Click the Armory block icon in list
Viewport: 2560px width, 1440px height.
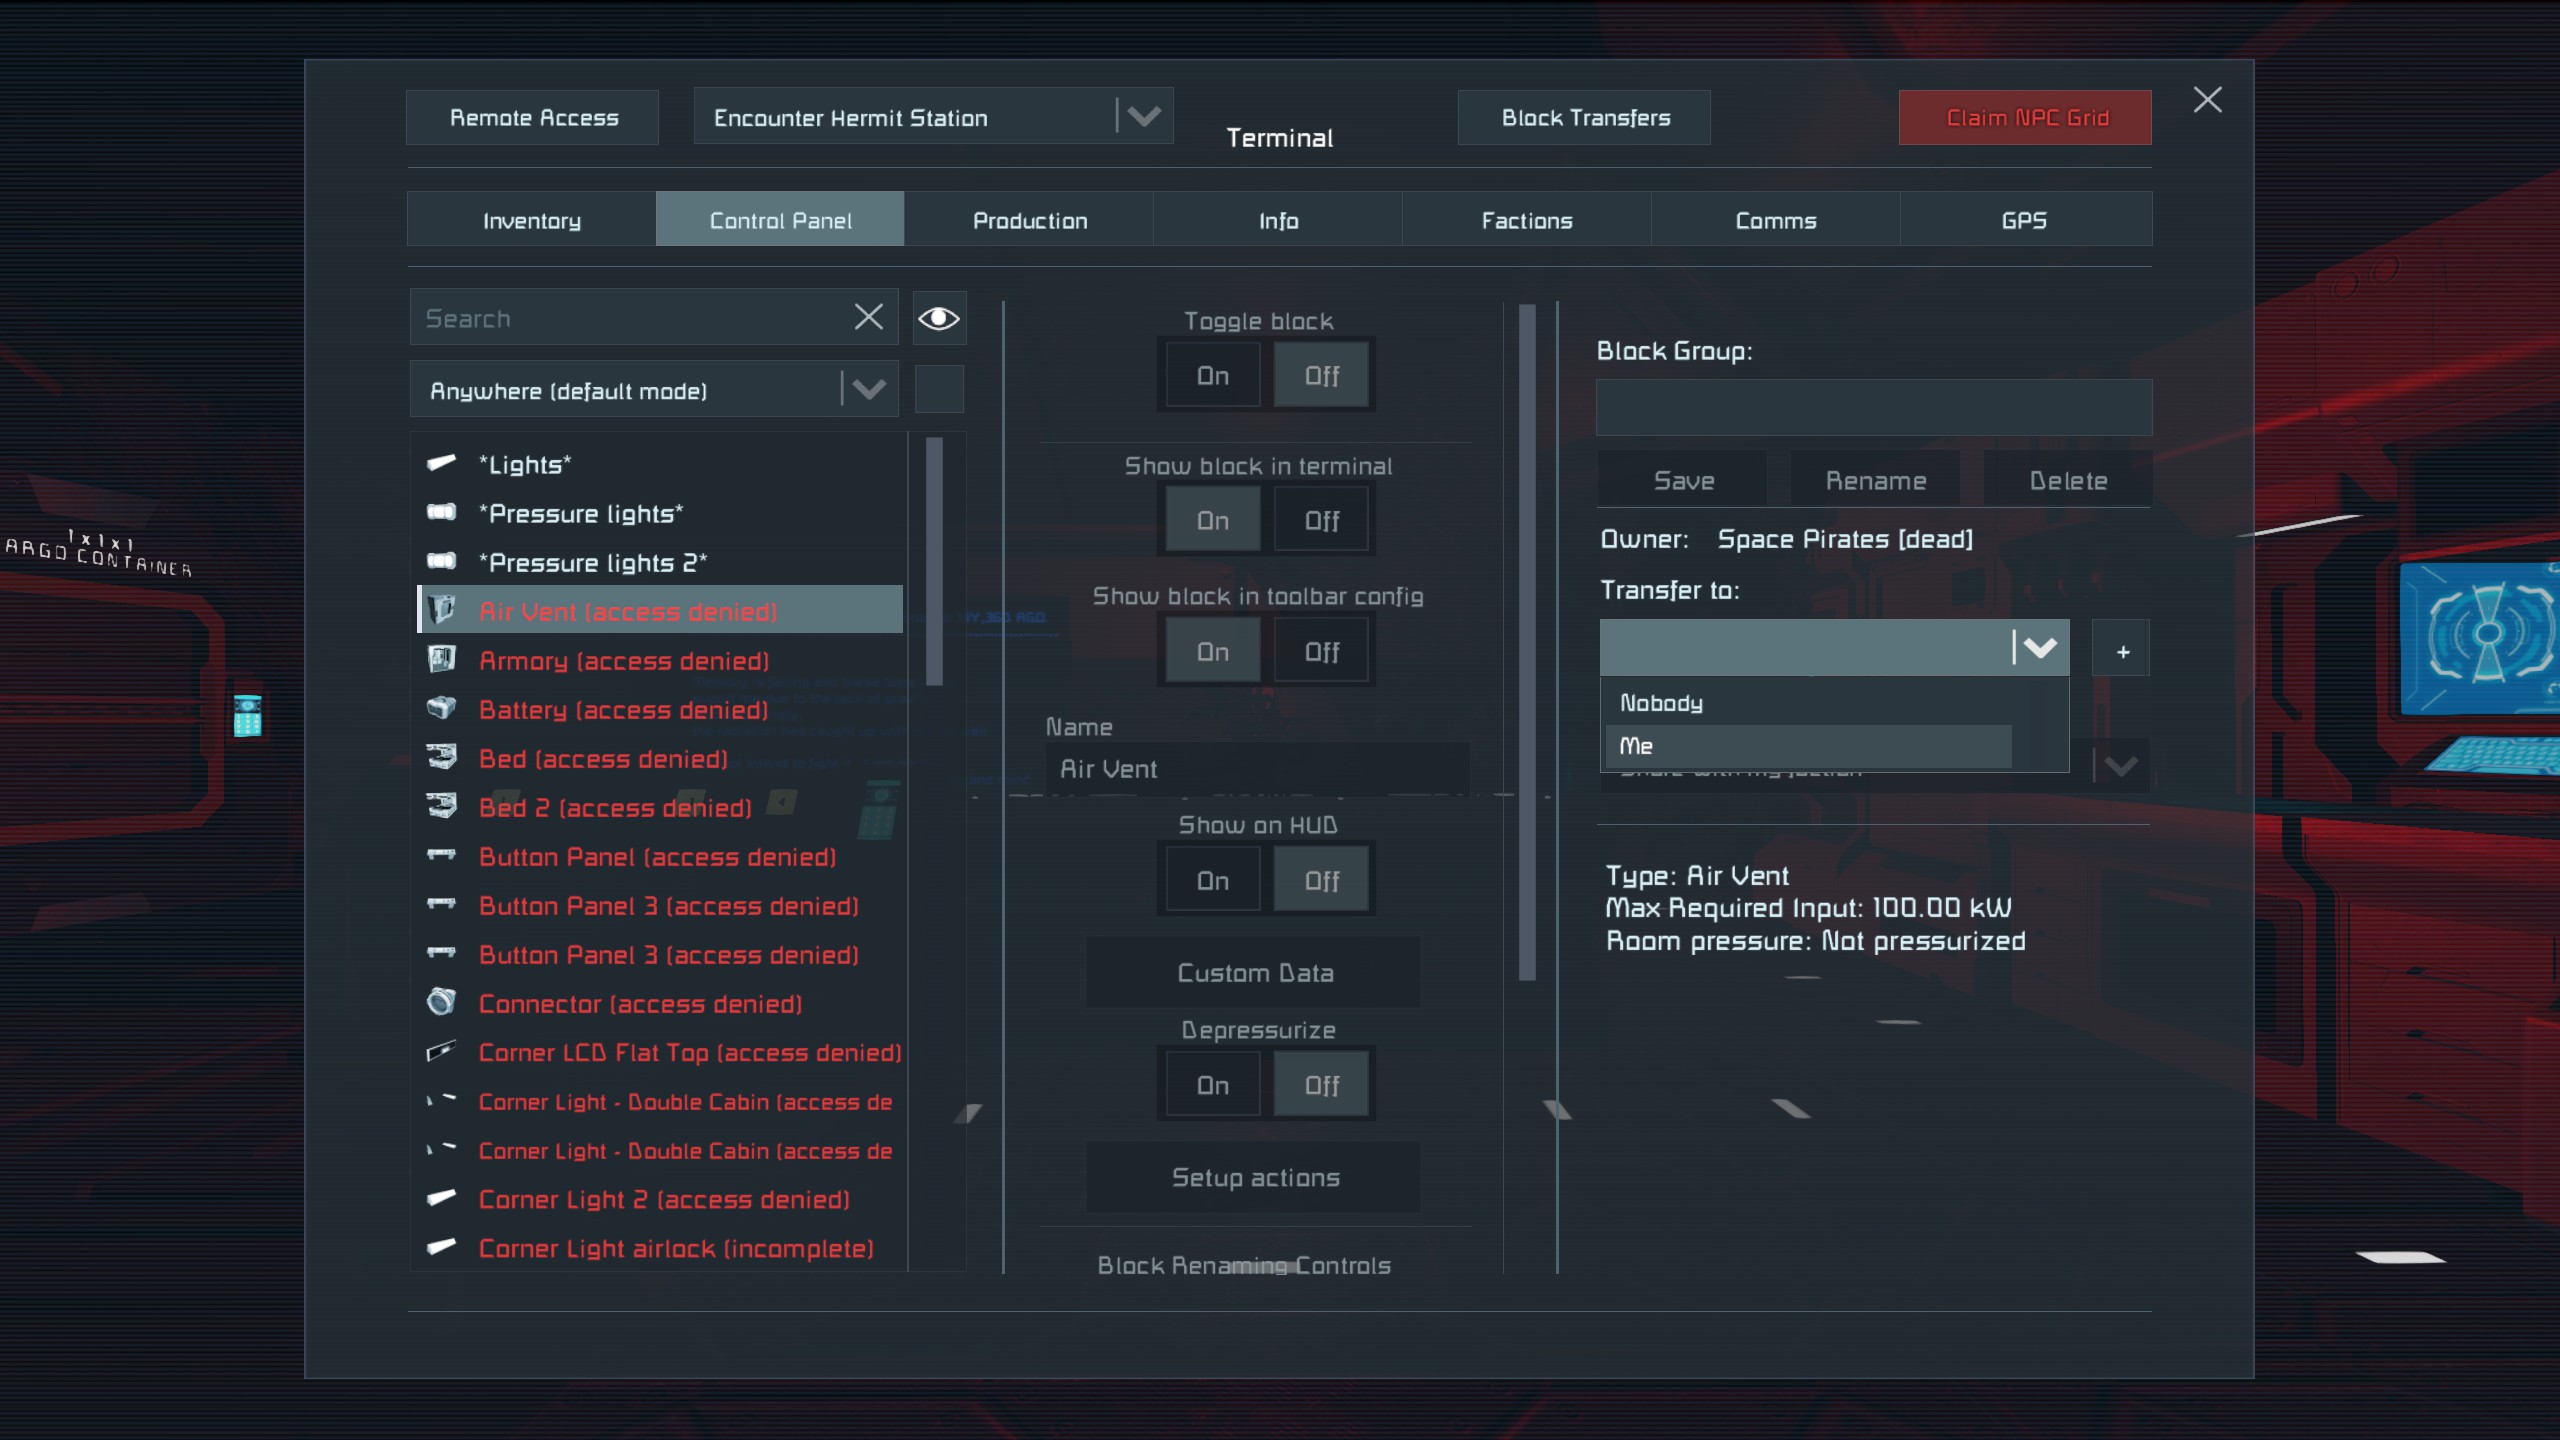pos(441,659)
